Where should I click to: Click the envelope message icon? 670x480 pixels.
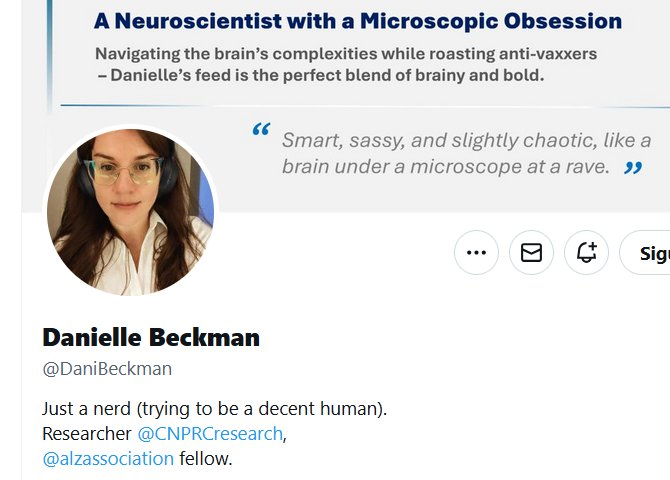pyautogui.click(x=531, y=253)
